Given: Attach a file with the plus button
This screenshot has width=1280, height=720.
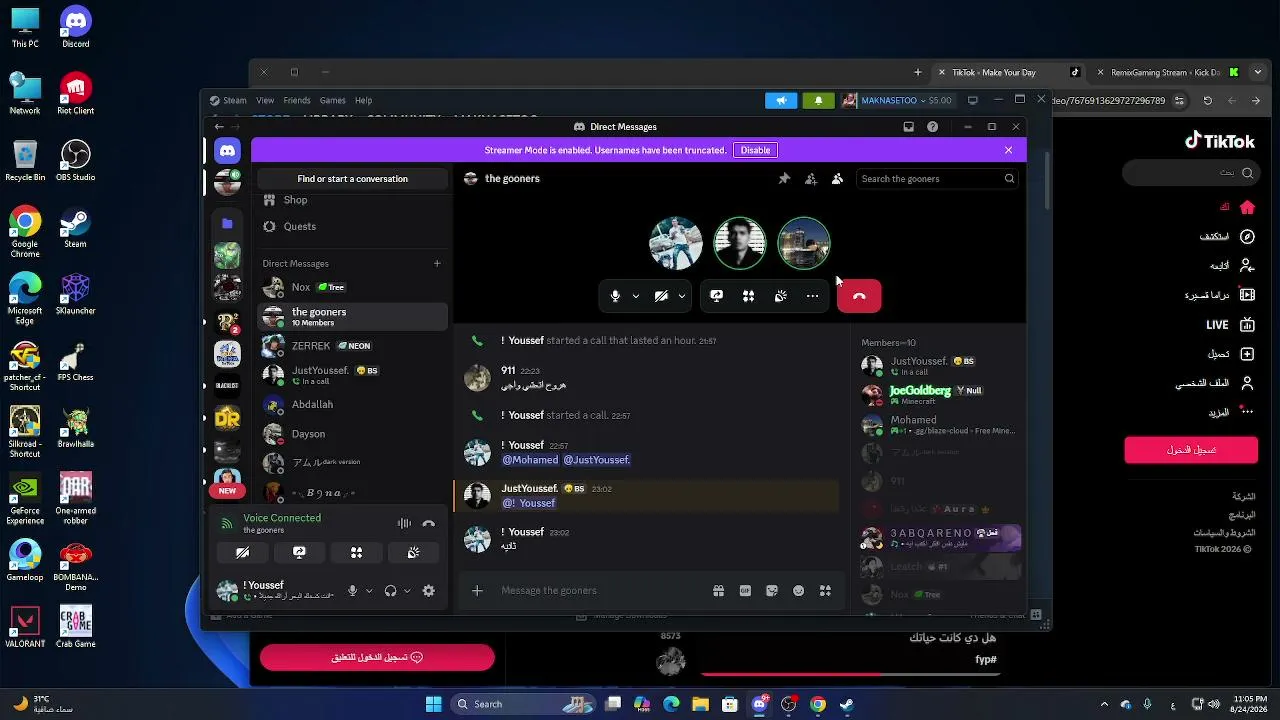Looking at the screenshot, I should pyautogui.click(x=477, y=591).
